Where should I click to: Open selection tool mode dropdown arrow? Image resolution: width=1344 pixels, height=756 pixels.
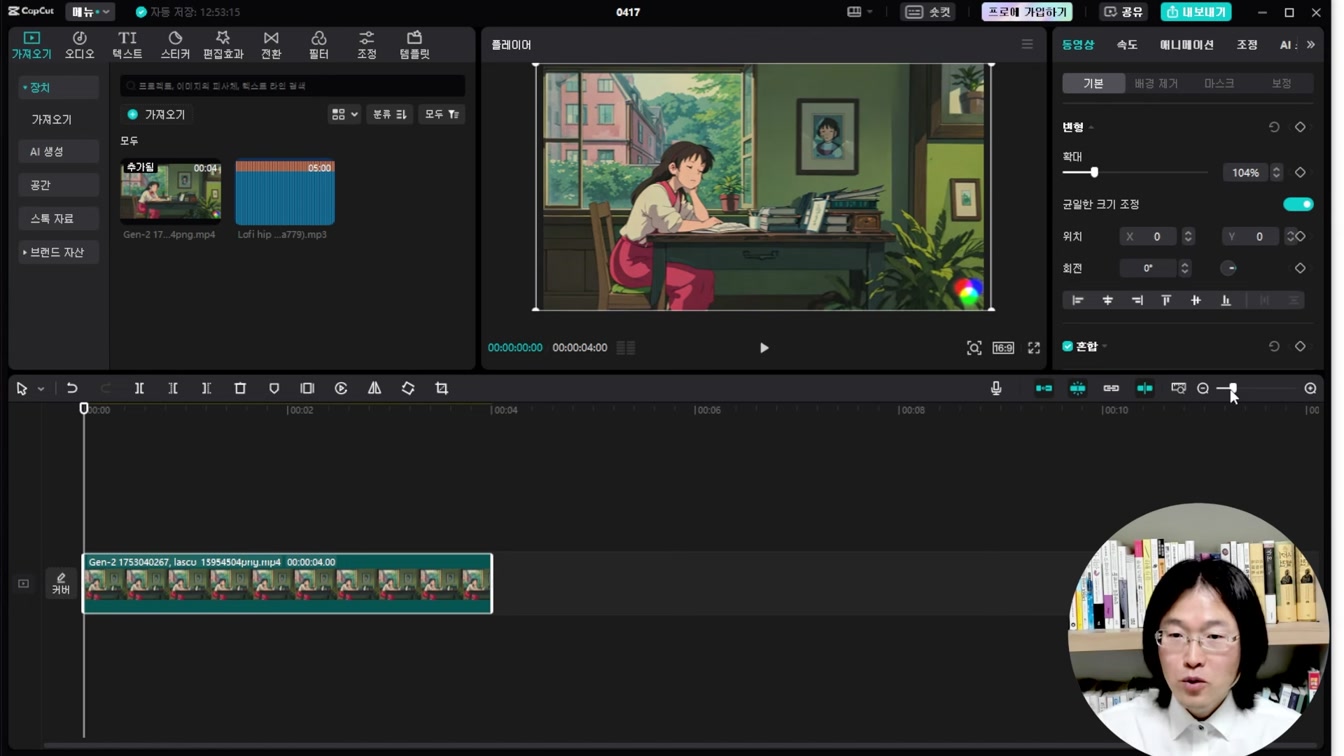(41, 389)
